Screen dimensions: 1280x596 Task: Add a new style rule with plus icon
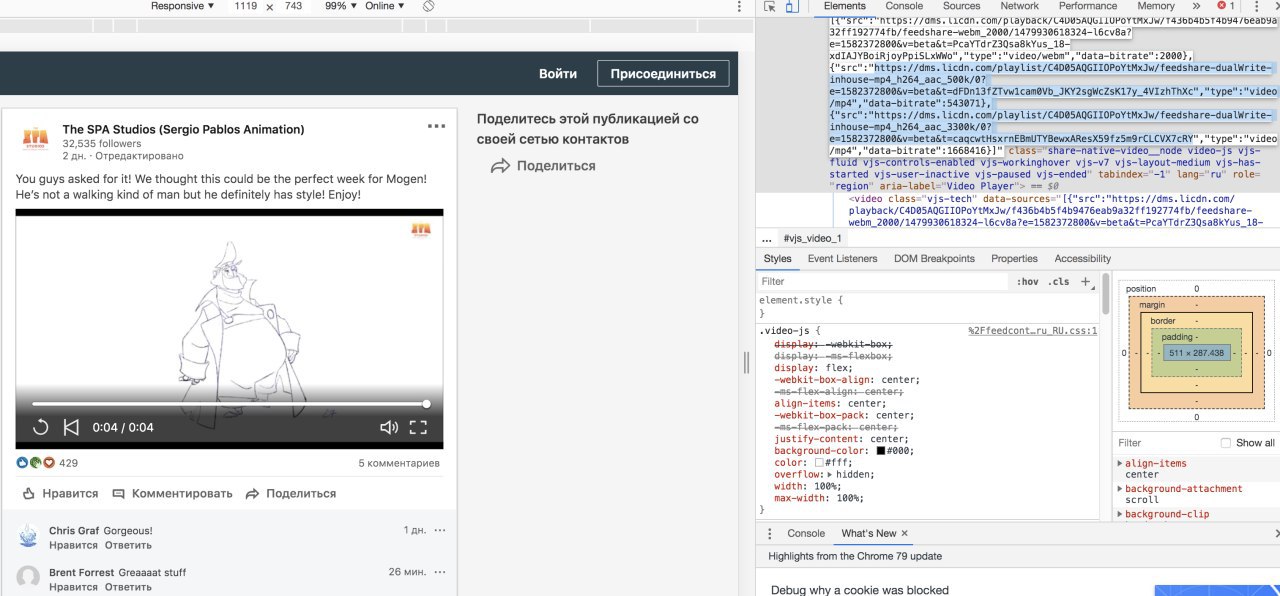coord(1086,282)
